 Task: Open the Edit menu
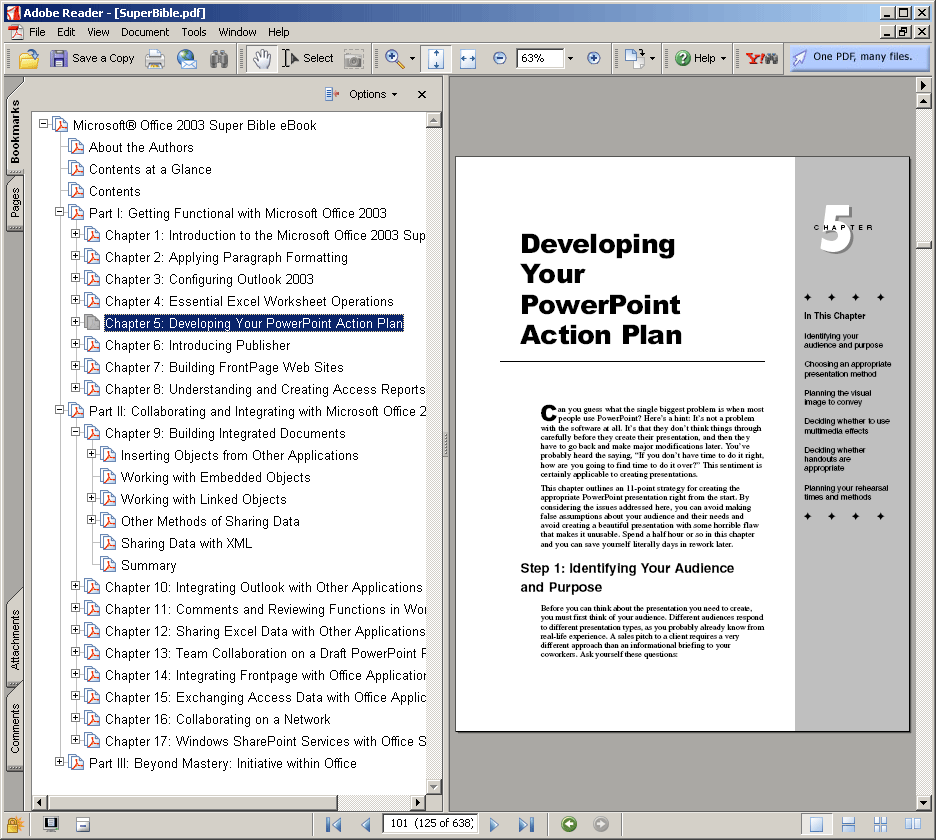(66, 32)
